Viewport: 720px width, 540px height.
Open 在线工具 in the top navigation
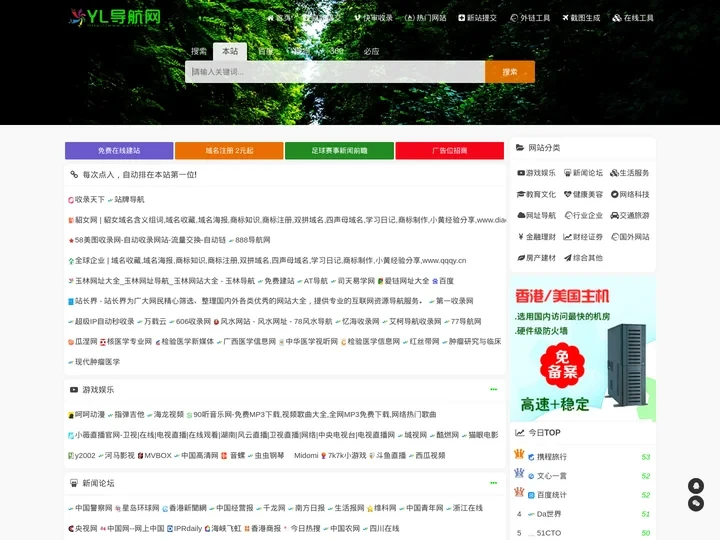tap(633, 18)
